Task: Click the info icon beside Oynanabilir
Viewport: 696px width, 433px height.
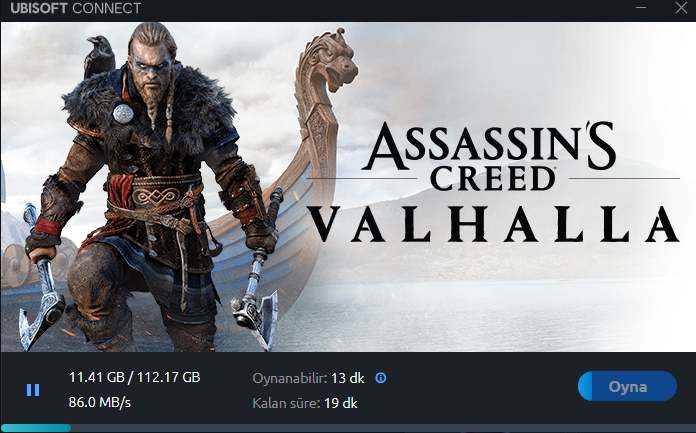Action: [380, 378]
